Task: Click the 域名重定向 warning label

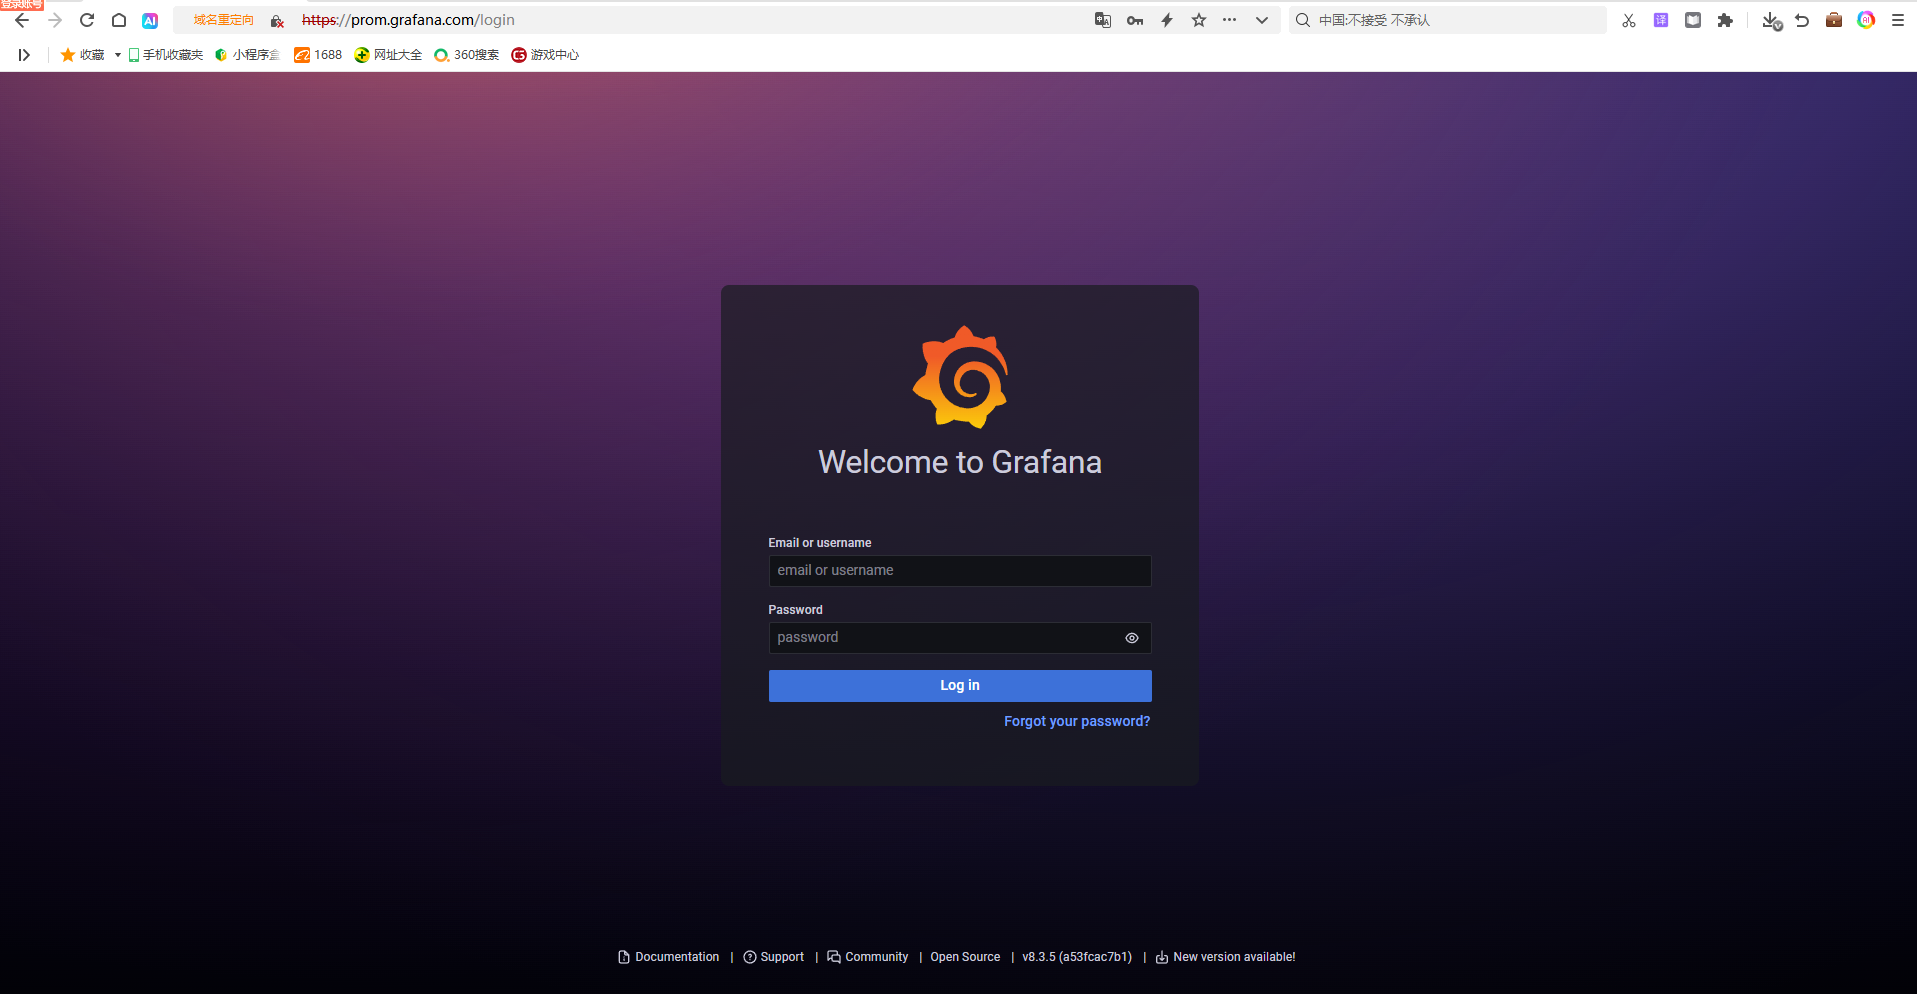Action: point(223,20)
